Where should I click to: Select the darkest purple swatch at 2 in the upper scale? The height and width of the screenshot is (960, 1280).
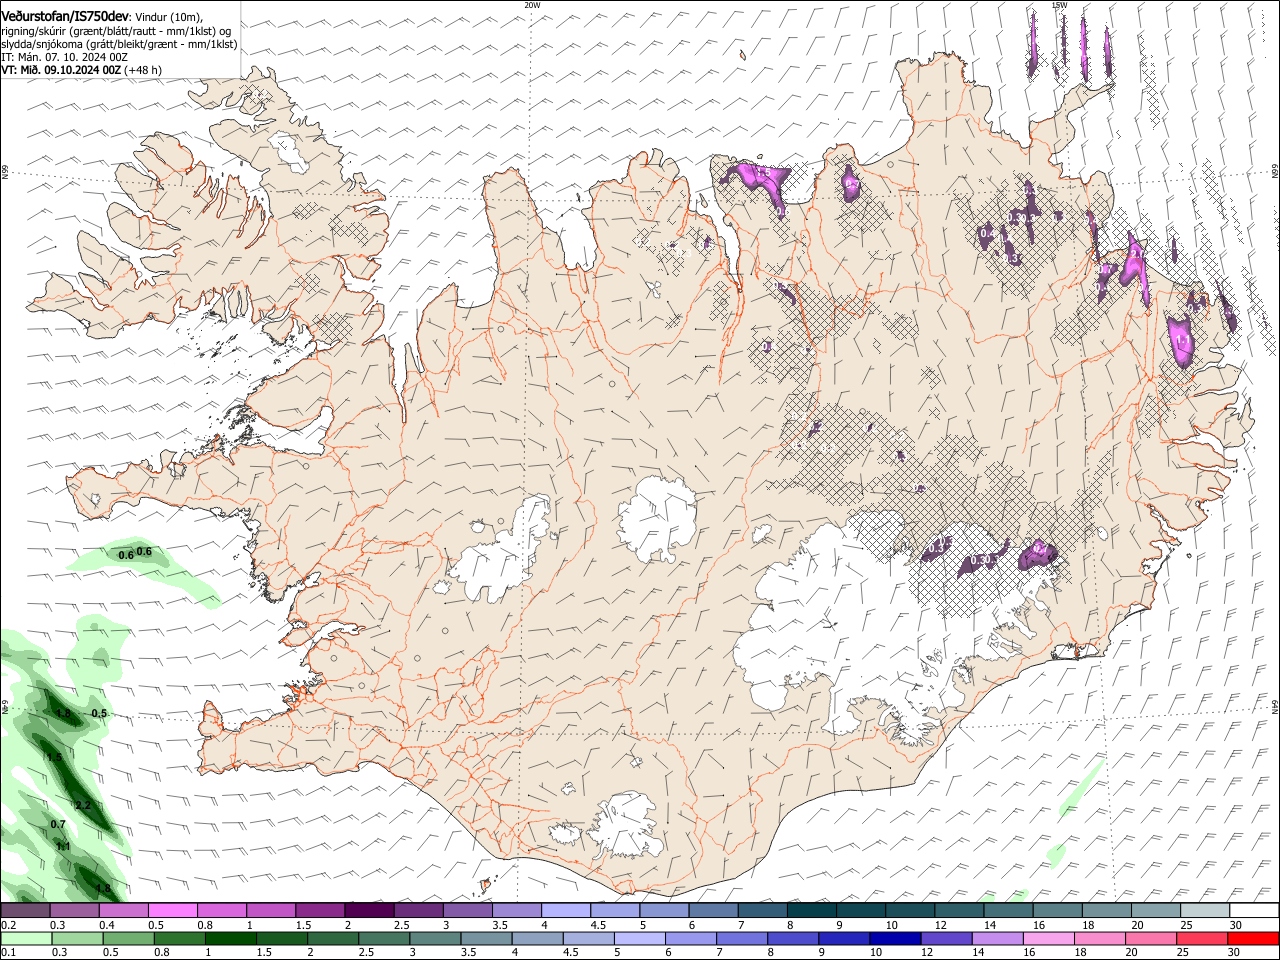[369, 911]
